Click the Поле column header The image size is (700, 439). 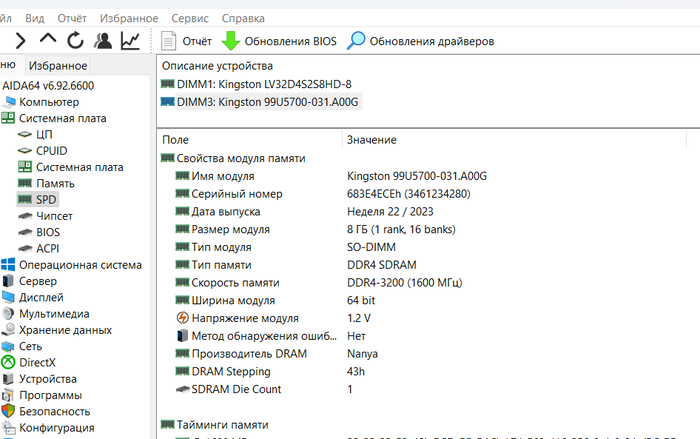(x=175, y=140)
